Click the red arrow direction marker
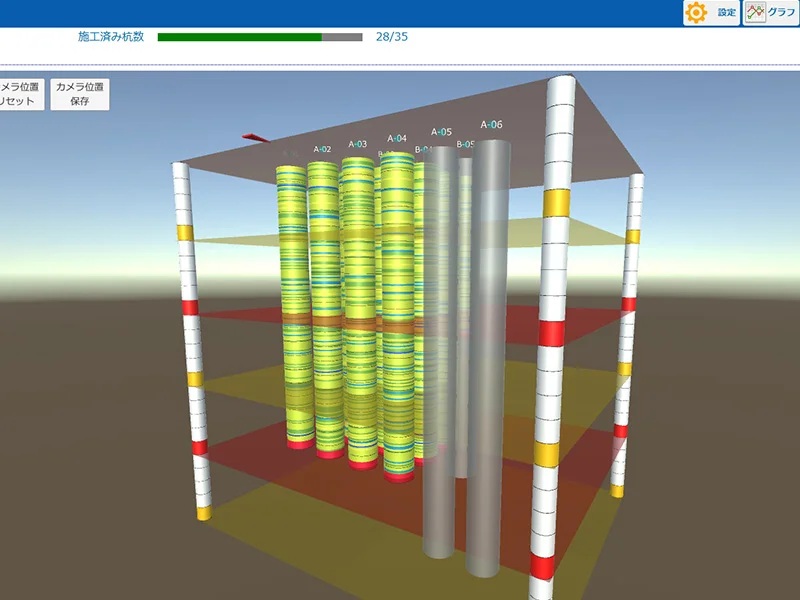The image size is (800, 600). click(254, 137)
